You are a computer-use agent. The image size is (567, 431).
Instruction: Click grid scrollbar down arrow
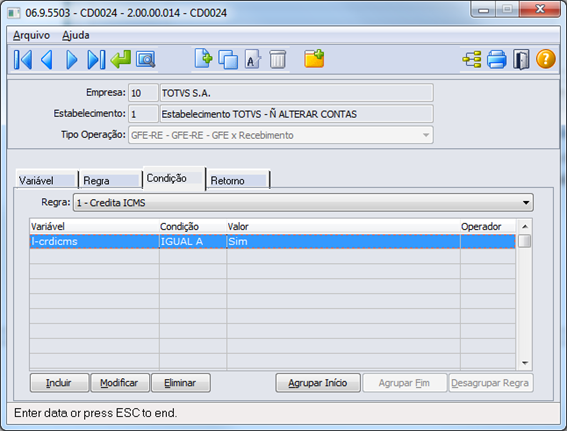coord(525,363)
